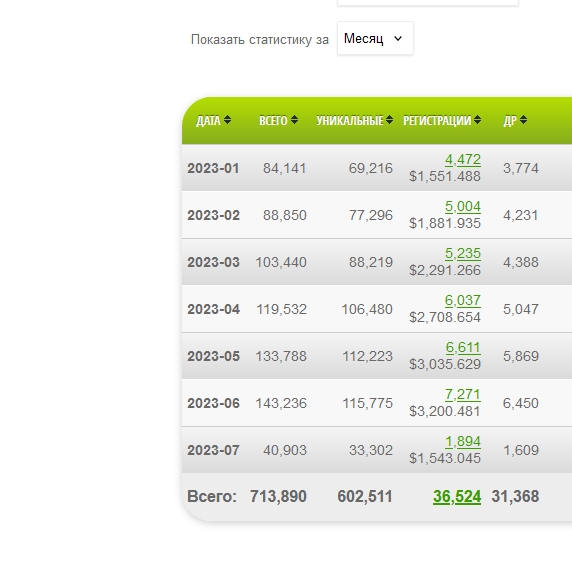The height and width of the screenshot is (564, 572).
Task: Click the УНИКАЛЬНЫЕ column header label
Action: (349, 120)
